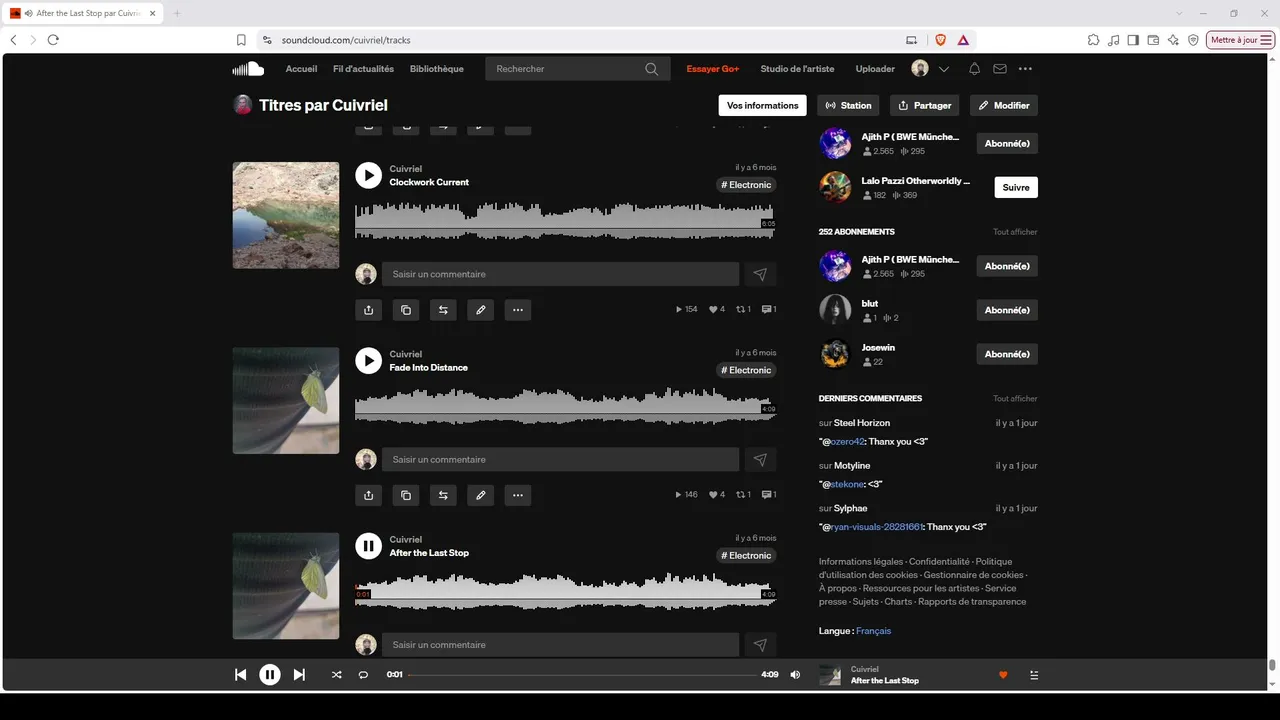Skip to next track in player bar
1280x720 pixels.
(x=299, y=675)
